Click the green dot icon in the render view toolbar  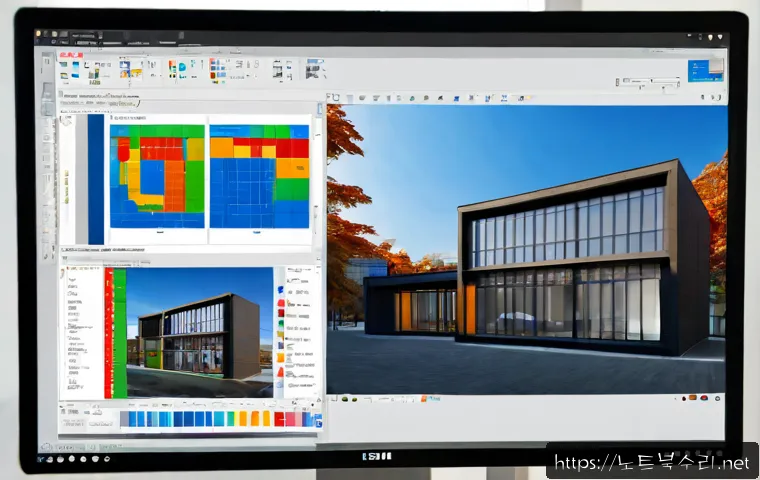(x=412, y=98)
